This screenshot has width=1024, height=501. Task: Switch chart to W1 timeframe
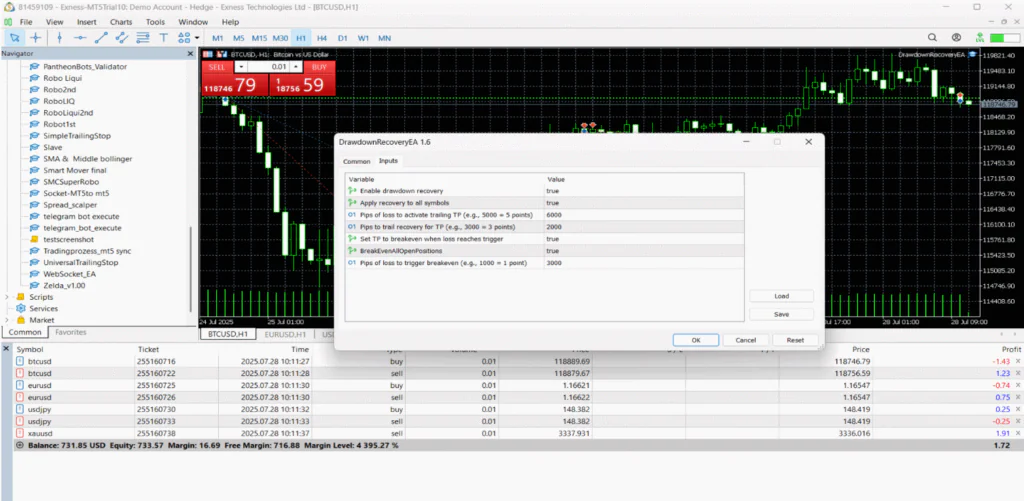[x=363, y=38]
